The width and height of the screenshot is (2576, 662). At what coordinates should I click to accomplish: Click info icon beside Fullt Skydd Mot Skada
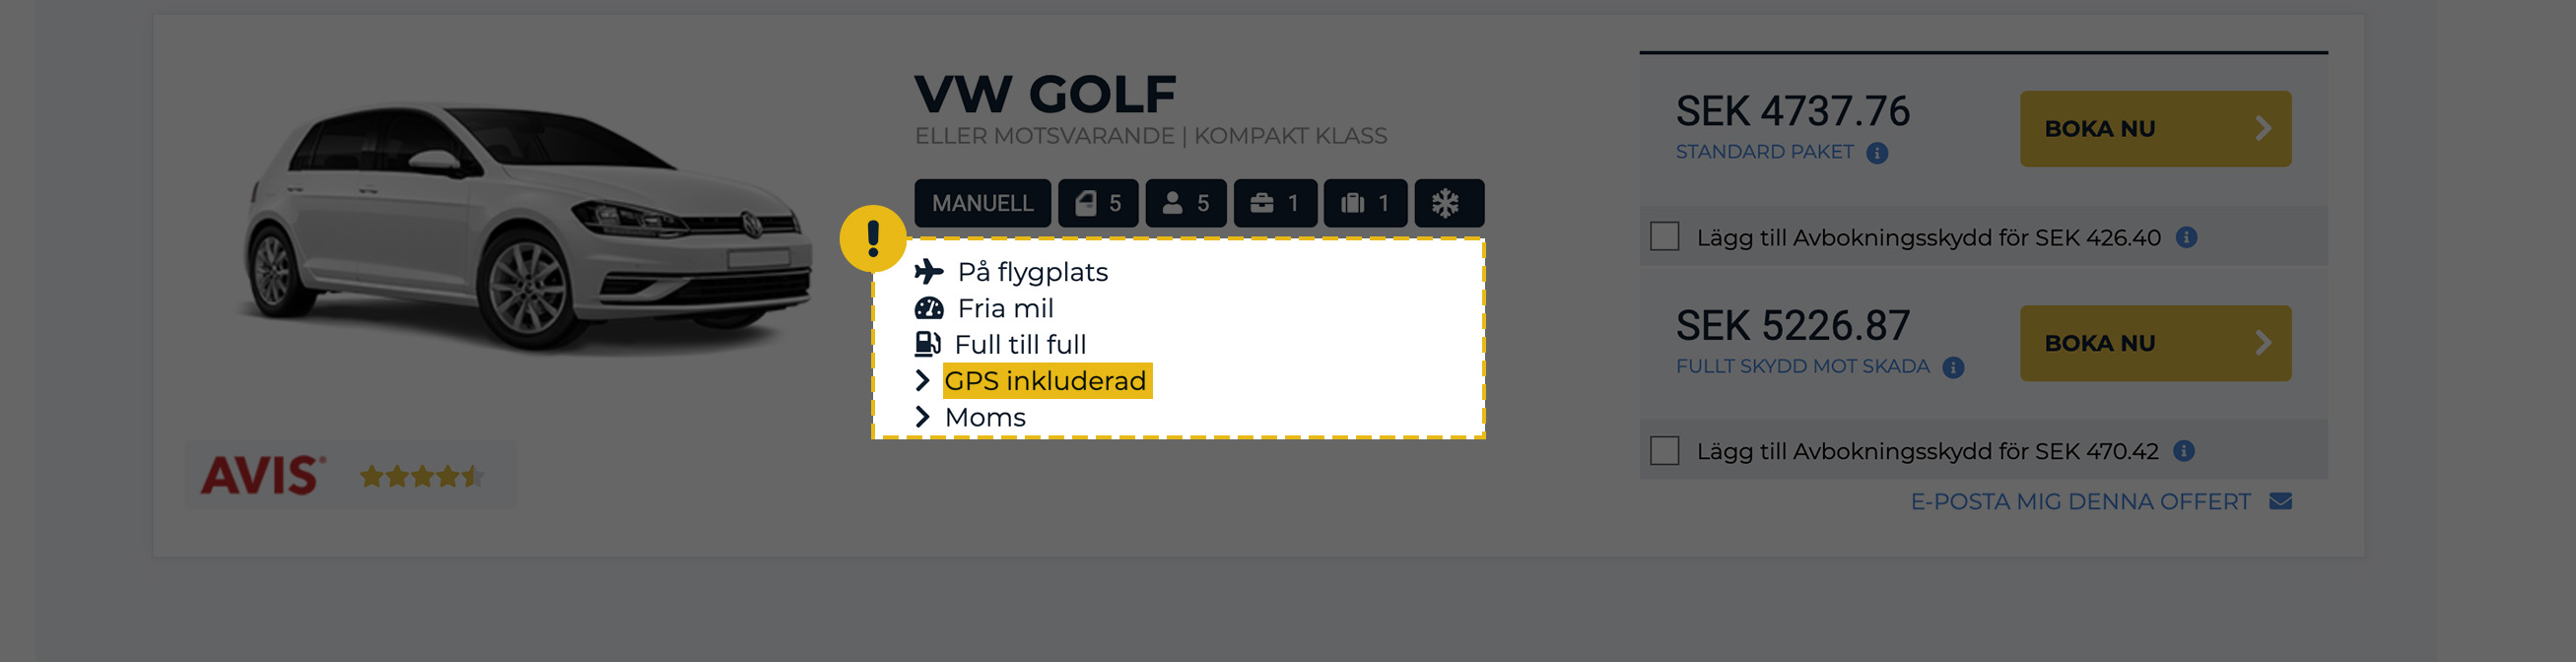pyautogui.click(x=1953, y=367)
